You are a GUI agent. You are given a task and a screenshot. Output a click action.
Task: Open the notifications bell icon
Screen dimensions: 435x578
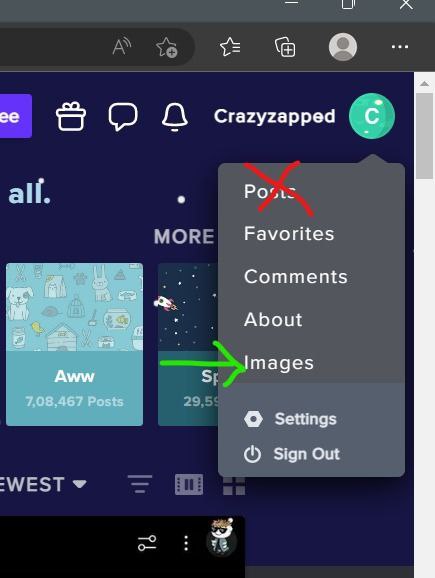pyautogui.click(x=174, y=117)
